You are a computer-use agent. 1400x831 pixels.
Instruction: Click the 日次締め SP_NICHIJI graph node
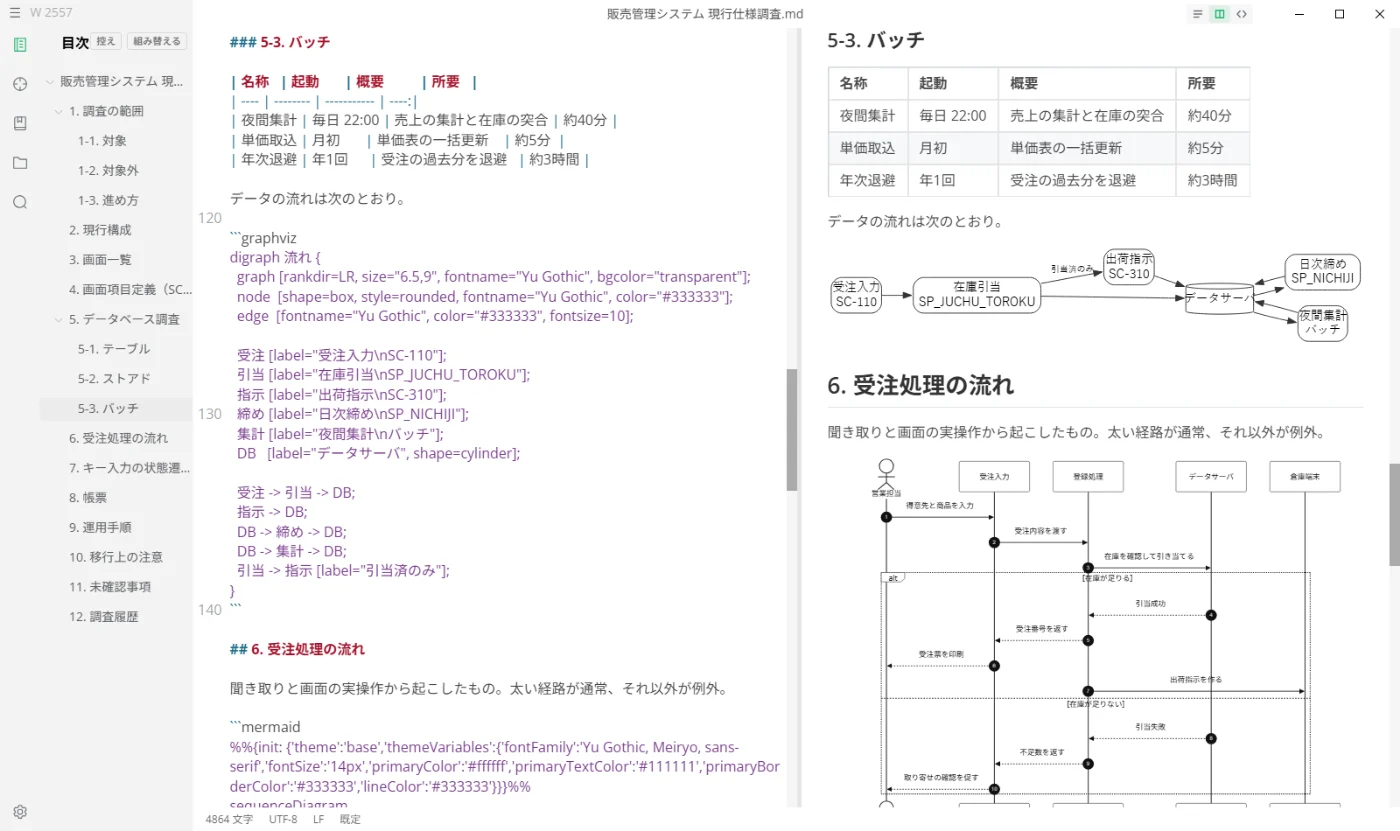click(x=1322, y=271)
